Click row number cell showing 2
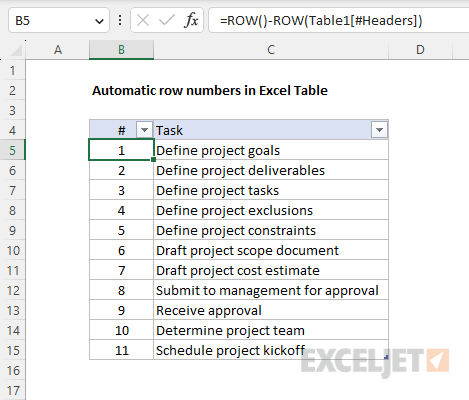 [x=121, y=170]
